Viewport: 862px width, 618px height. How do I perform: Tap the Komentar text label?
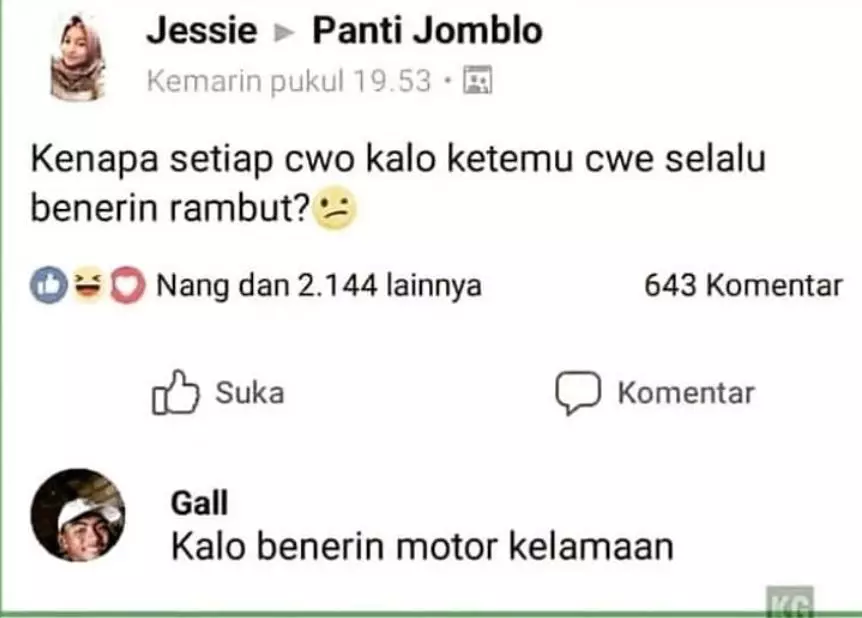(686, 393)
